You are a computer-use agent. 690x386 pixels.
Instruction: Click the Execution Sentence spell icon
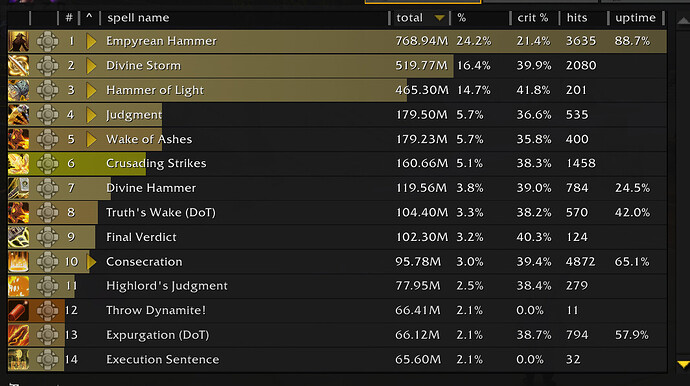18,360
